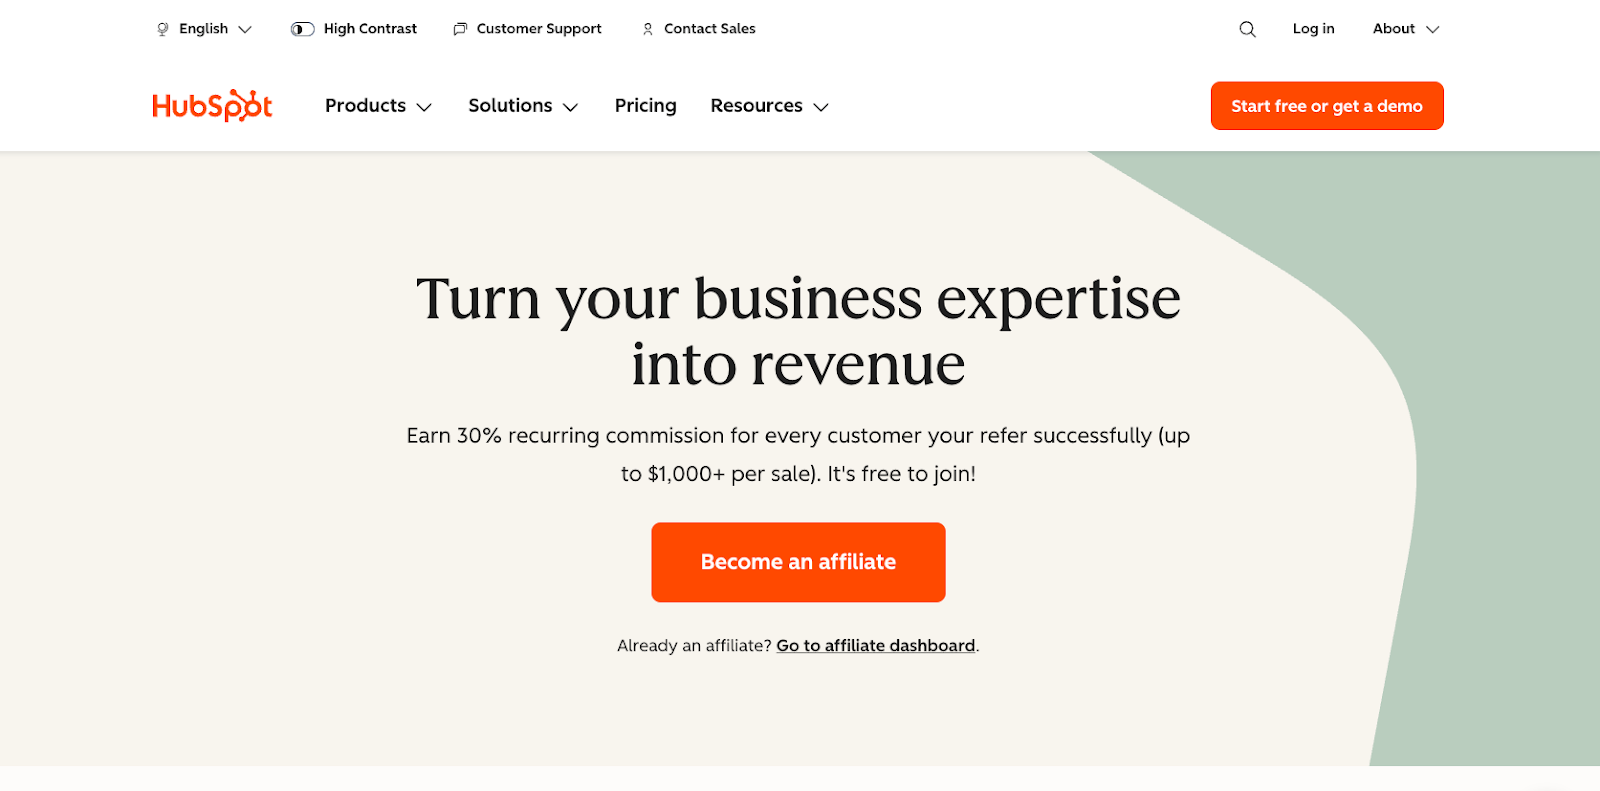Open the search with the magnifier icon
Screen dimensions: 1600x791
click(x=1246, y=29)
